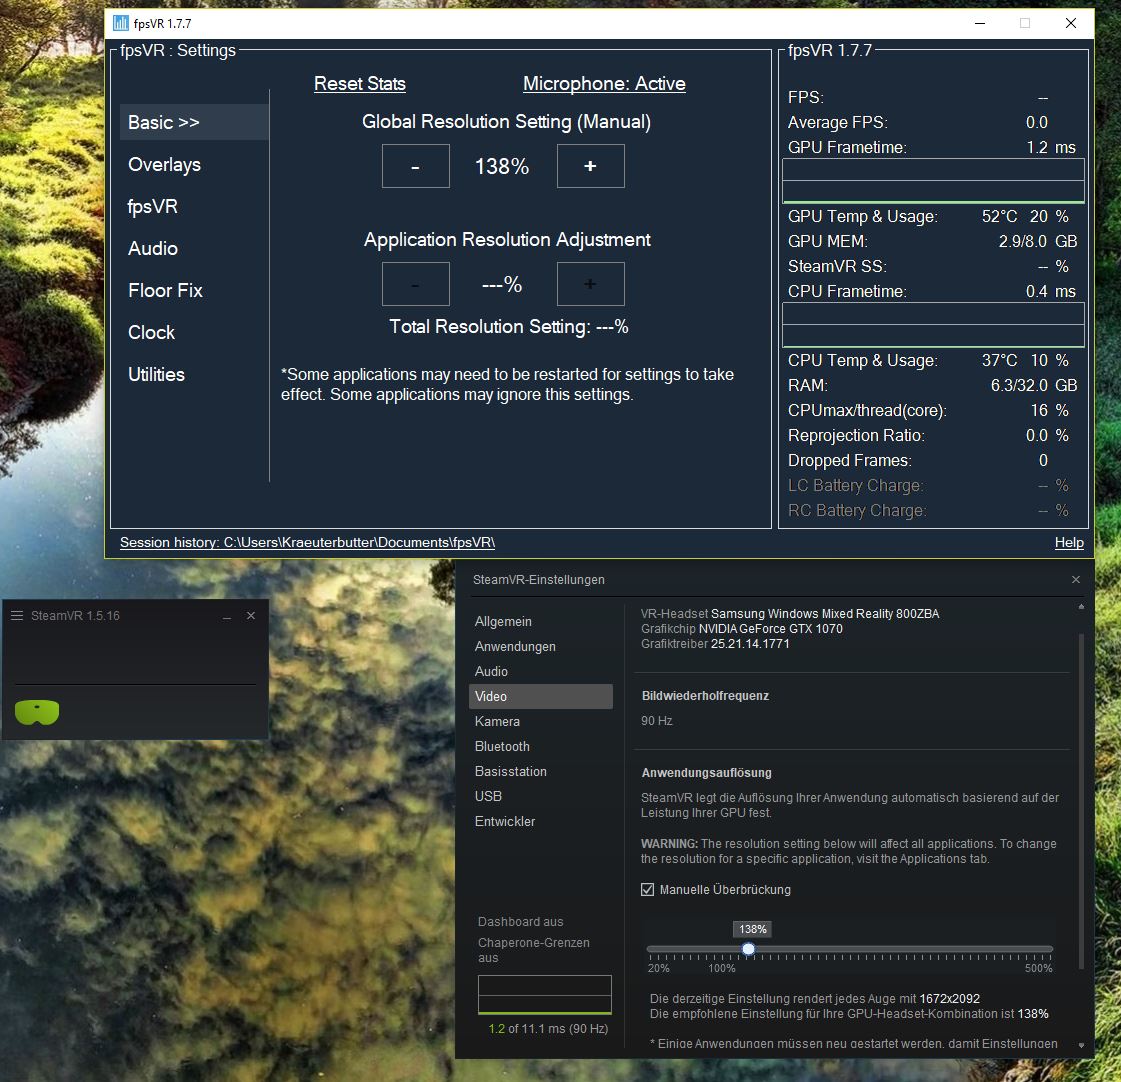Select Entwickler in SteamVR settings

(x=505, y=822)
